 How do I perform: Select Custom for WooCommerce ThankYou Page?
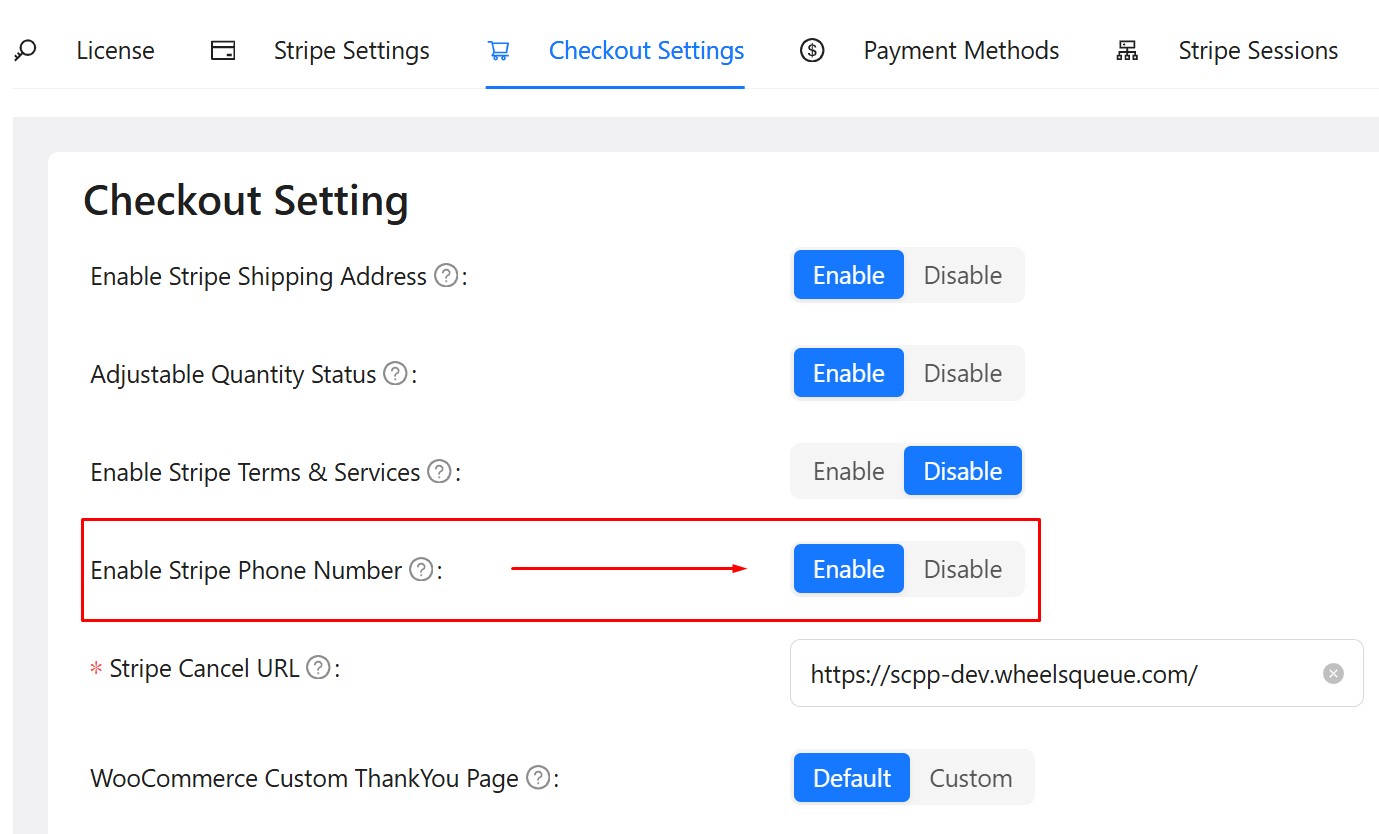(970, 778)
